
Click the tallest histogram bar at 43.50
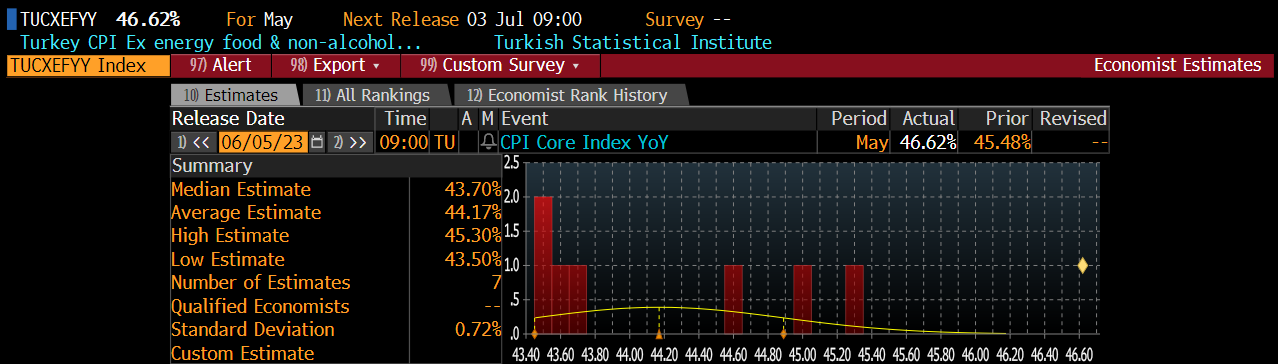[x=543, y=265]
